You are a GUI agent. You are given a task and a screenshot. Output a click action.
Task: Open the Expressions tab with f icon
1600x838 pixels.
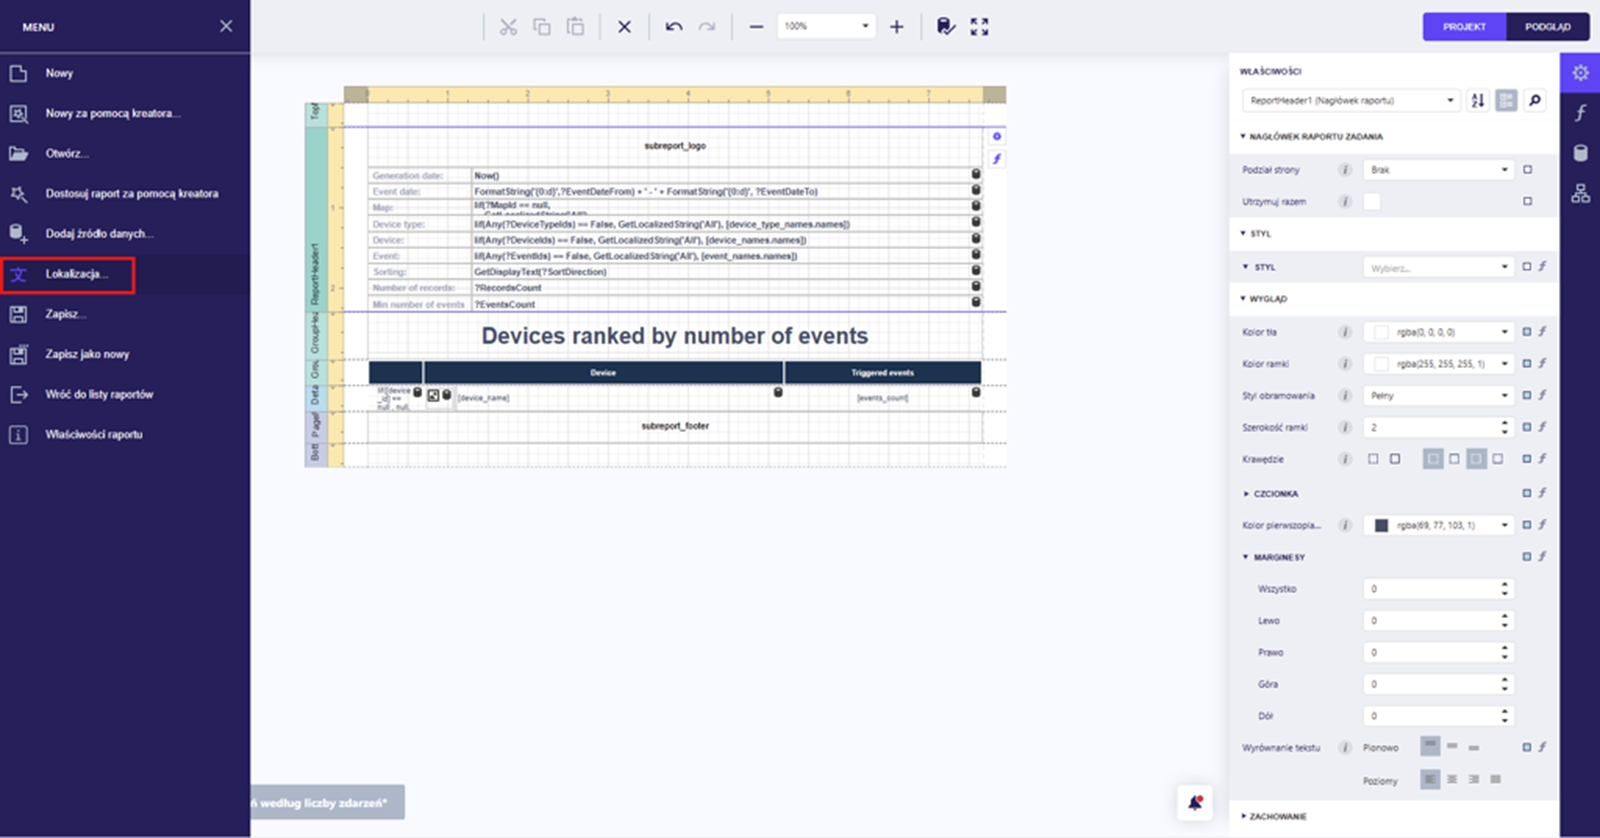pyautogui.click(x=1580, y=113)
